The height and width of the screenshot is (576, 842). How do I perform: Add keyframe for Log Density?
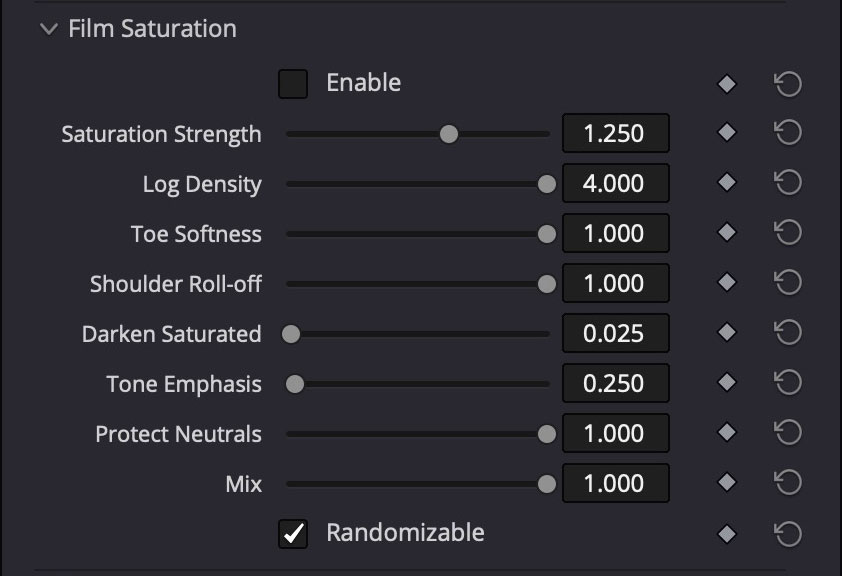click(727, 183)
